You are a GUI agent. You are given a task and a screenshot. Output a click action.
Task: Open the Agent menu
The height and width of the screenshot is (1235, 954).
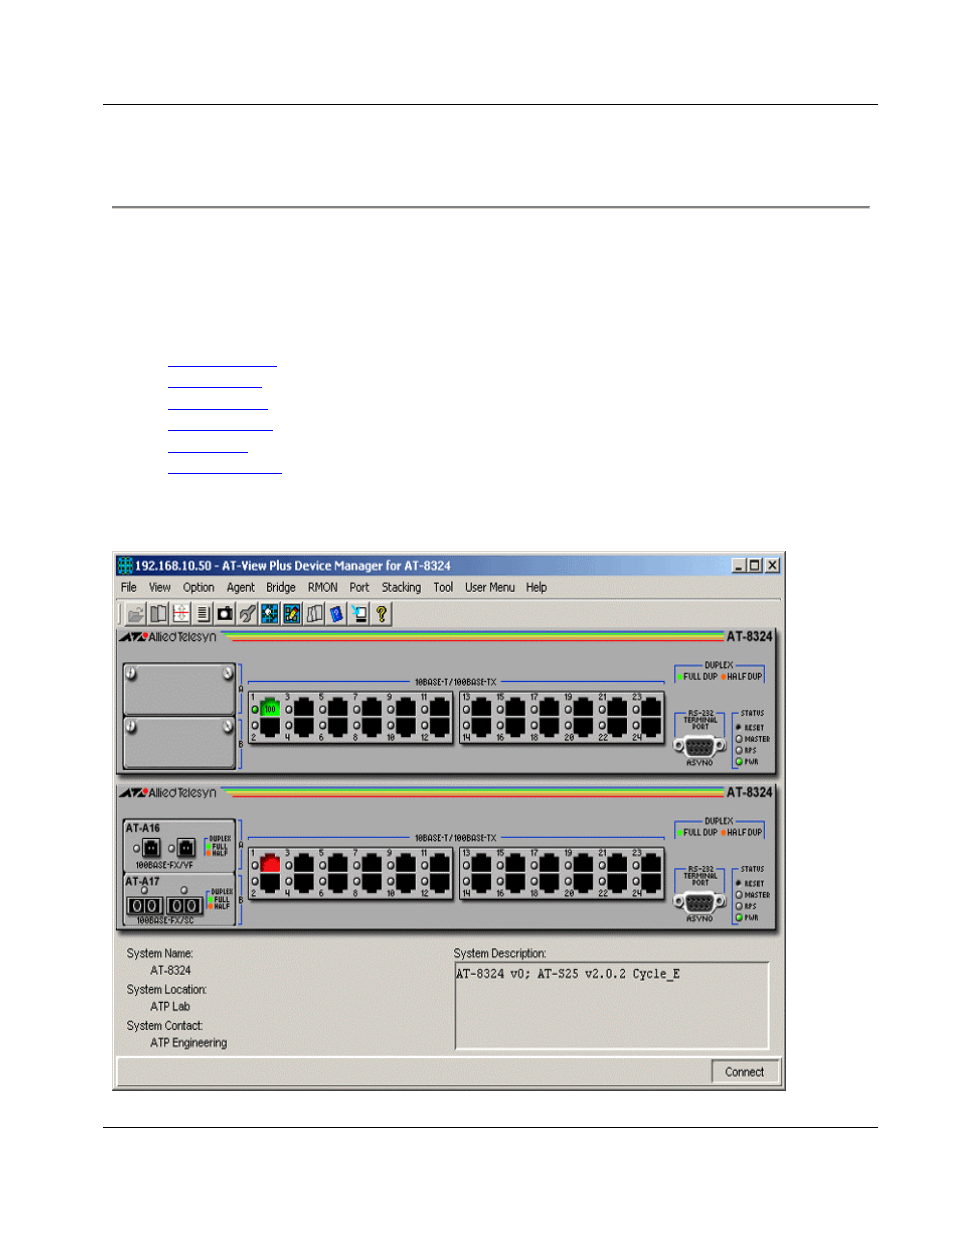[x=240, y=588]
